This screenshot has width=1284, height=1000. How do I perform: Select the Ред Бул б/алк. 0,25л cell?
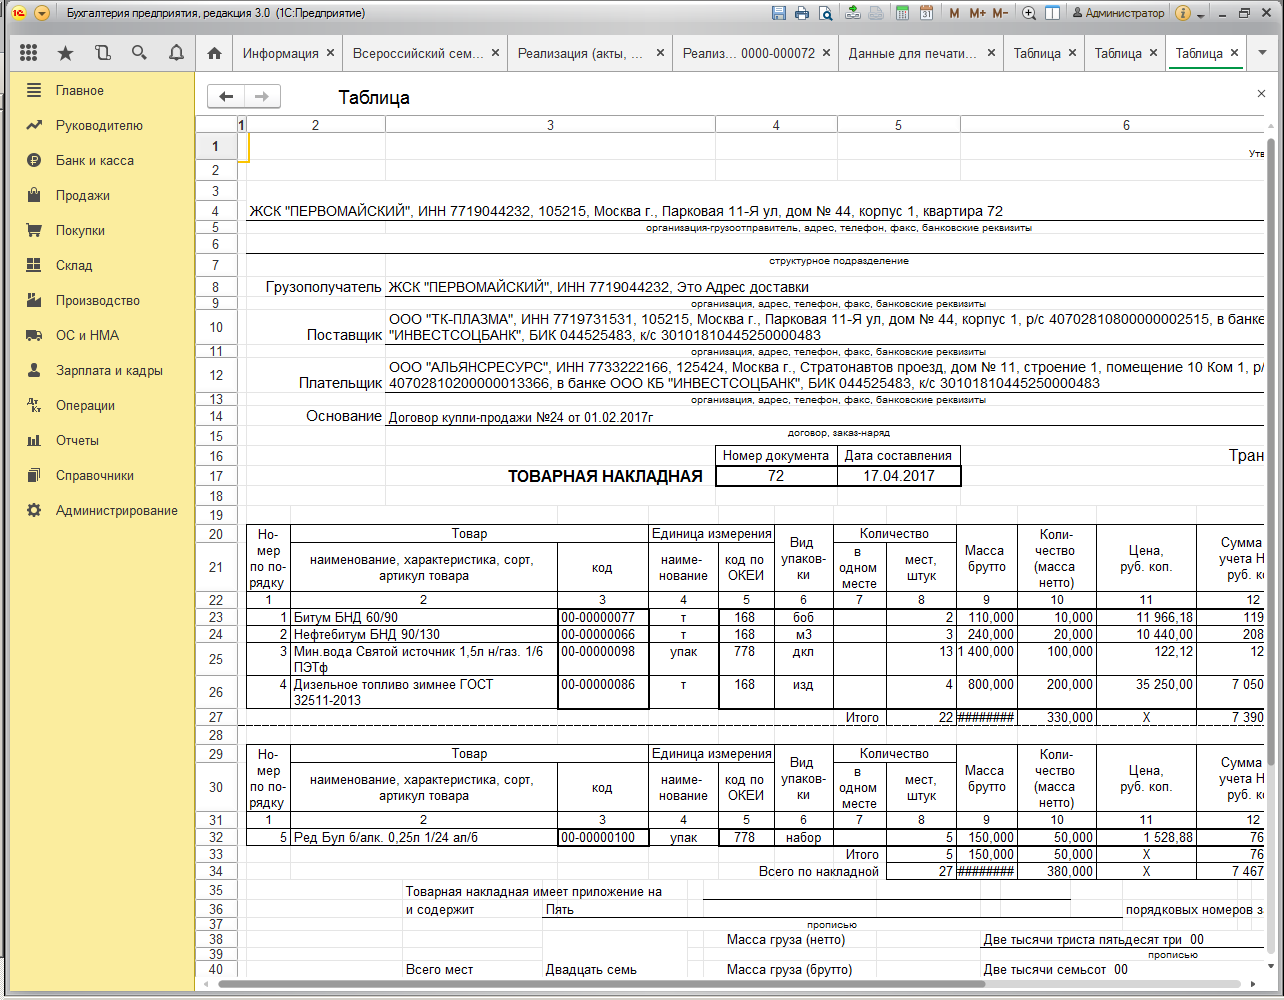pyautogui.click(x=423, y=837)
